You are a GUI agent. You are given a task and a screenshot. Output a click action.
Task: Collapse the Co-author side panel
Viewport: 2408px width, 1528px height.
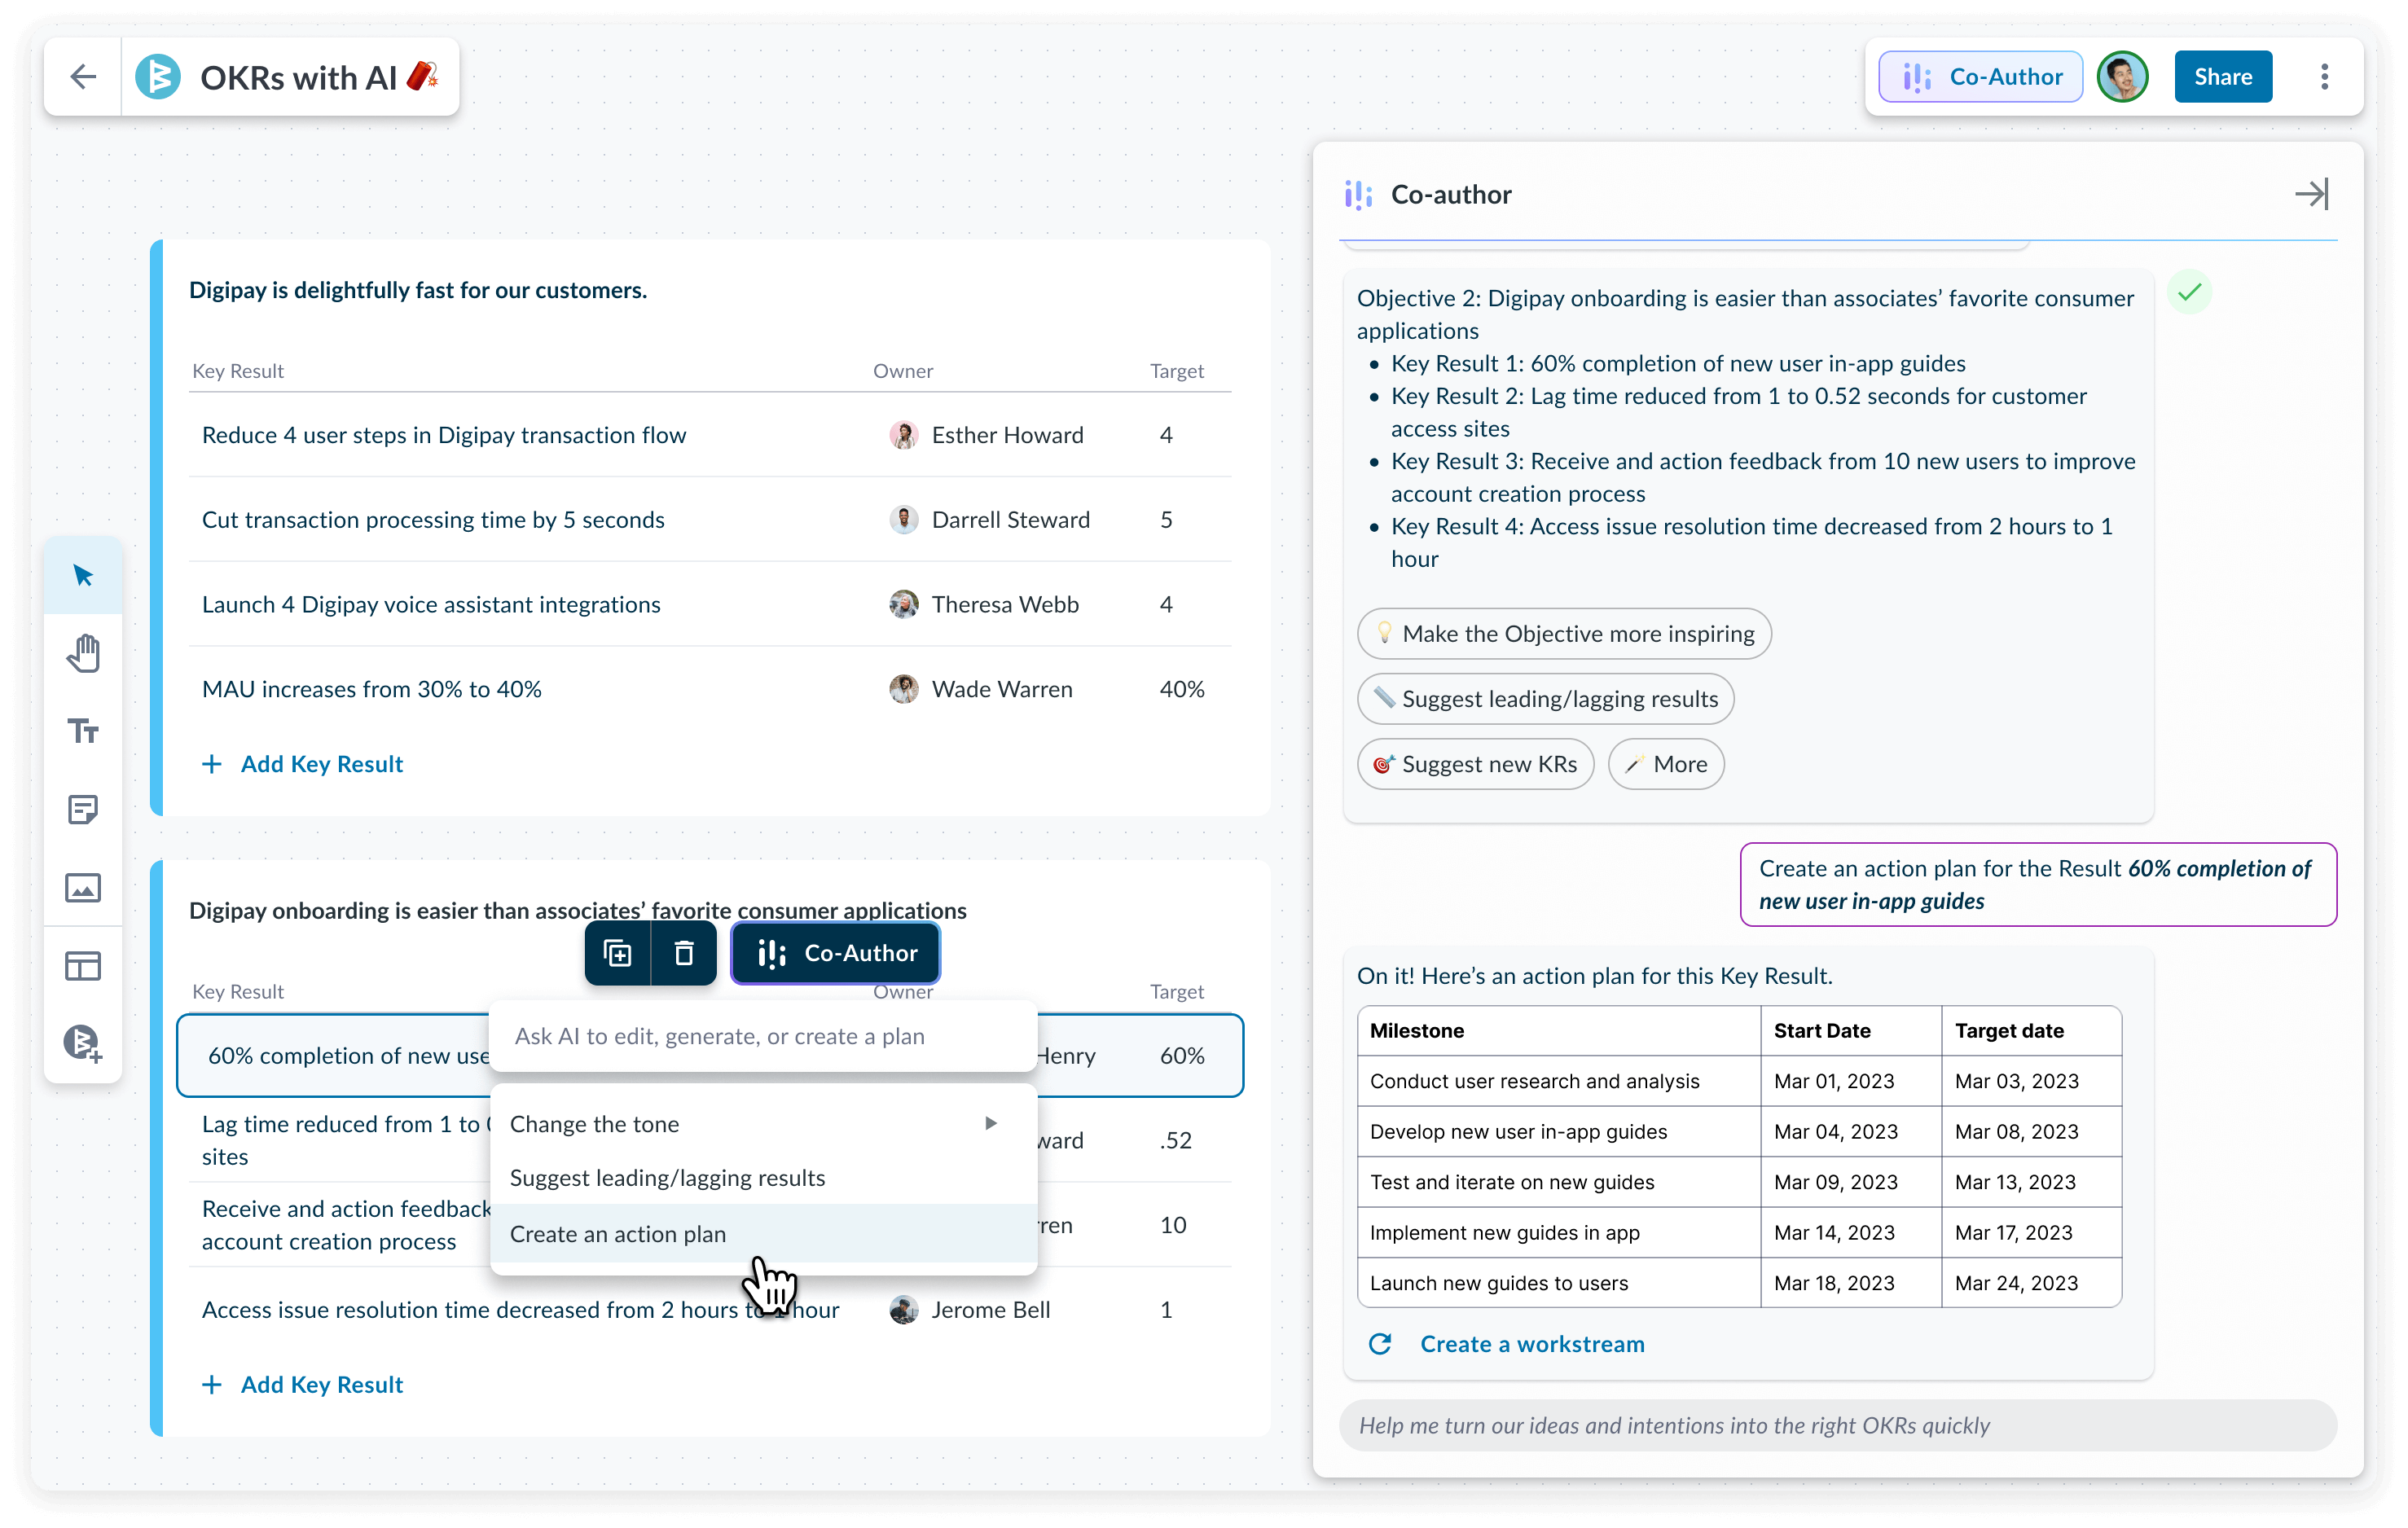2311,194
